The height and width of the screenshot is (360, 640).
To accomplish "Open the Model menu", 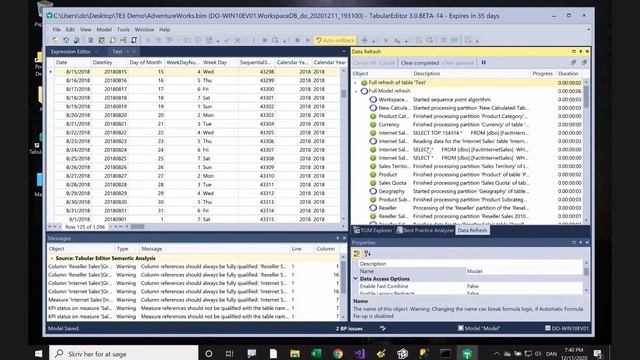I will tap(104, 29).
